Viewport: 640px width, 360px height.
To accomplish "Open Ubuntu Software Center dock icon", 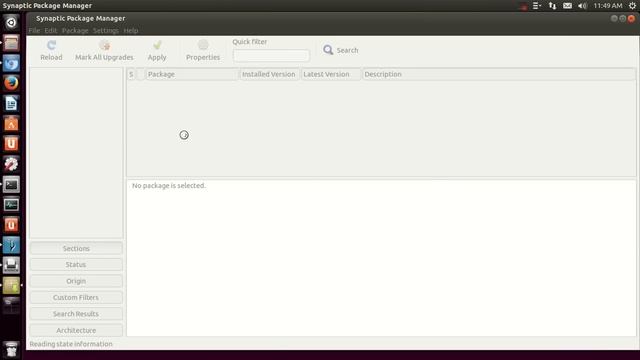I will (x=11, y=124).
